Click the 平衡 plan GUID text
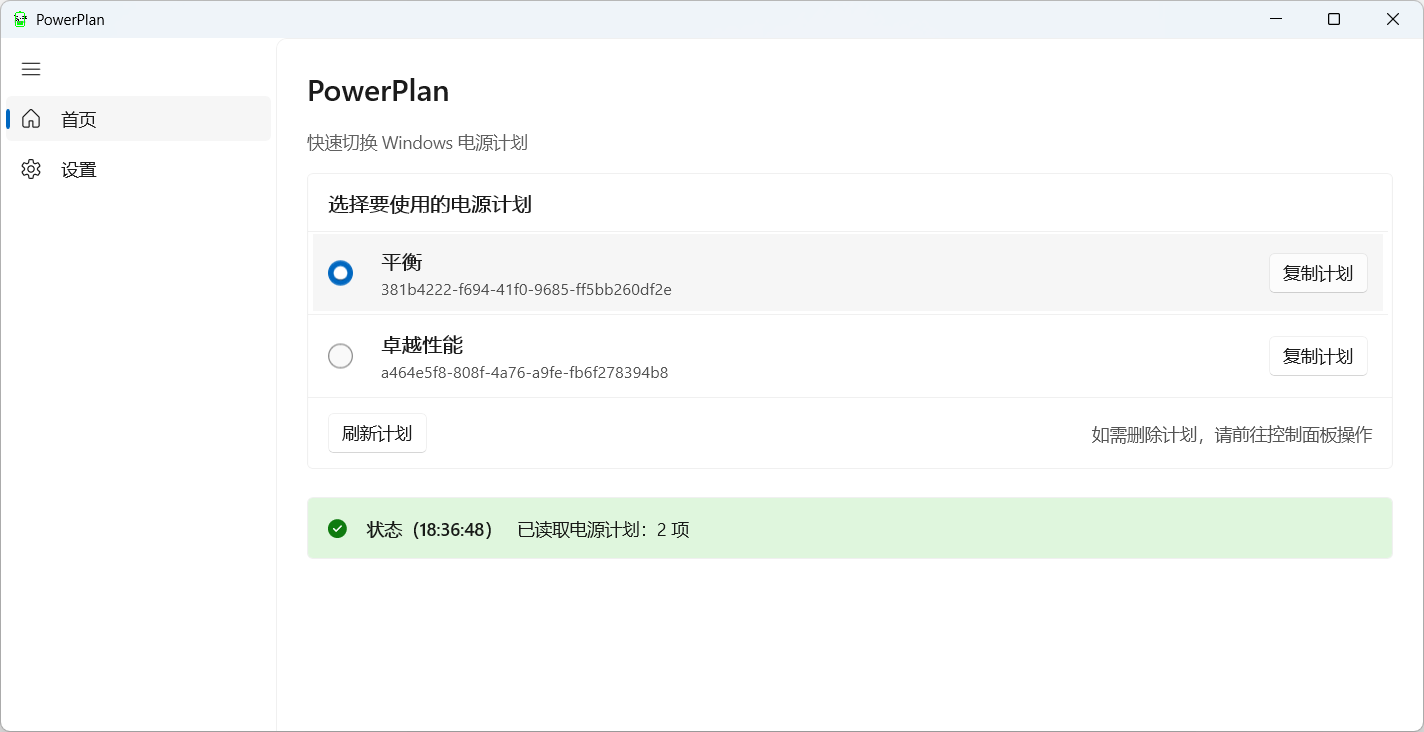 tap(526, 290)
